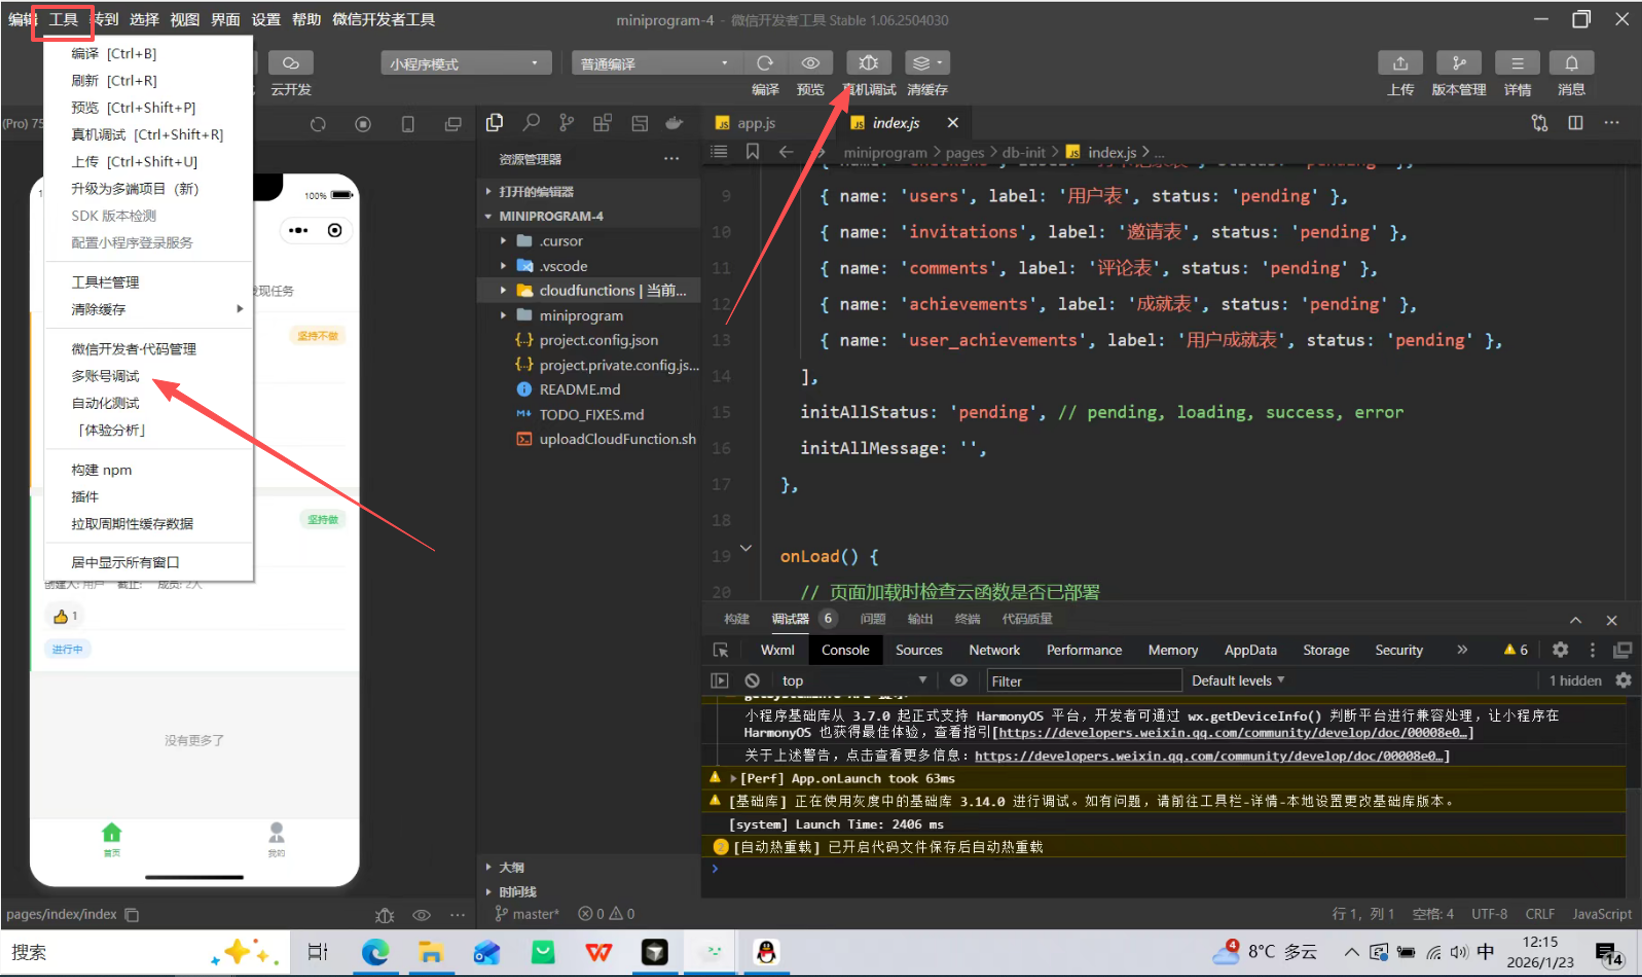Click the split editor icon
This screenshot has height=977, width=1642.
[1576, 123]
